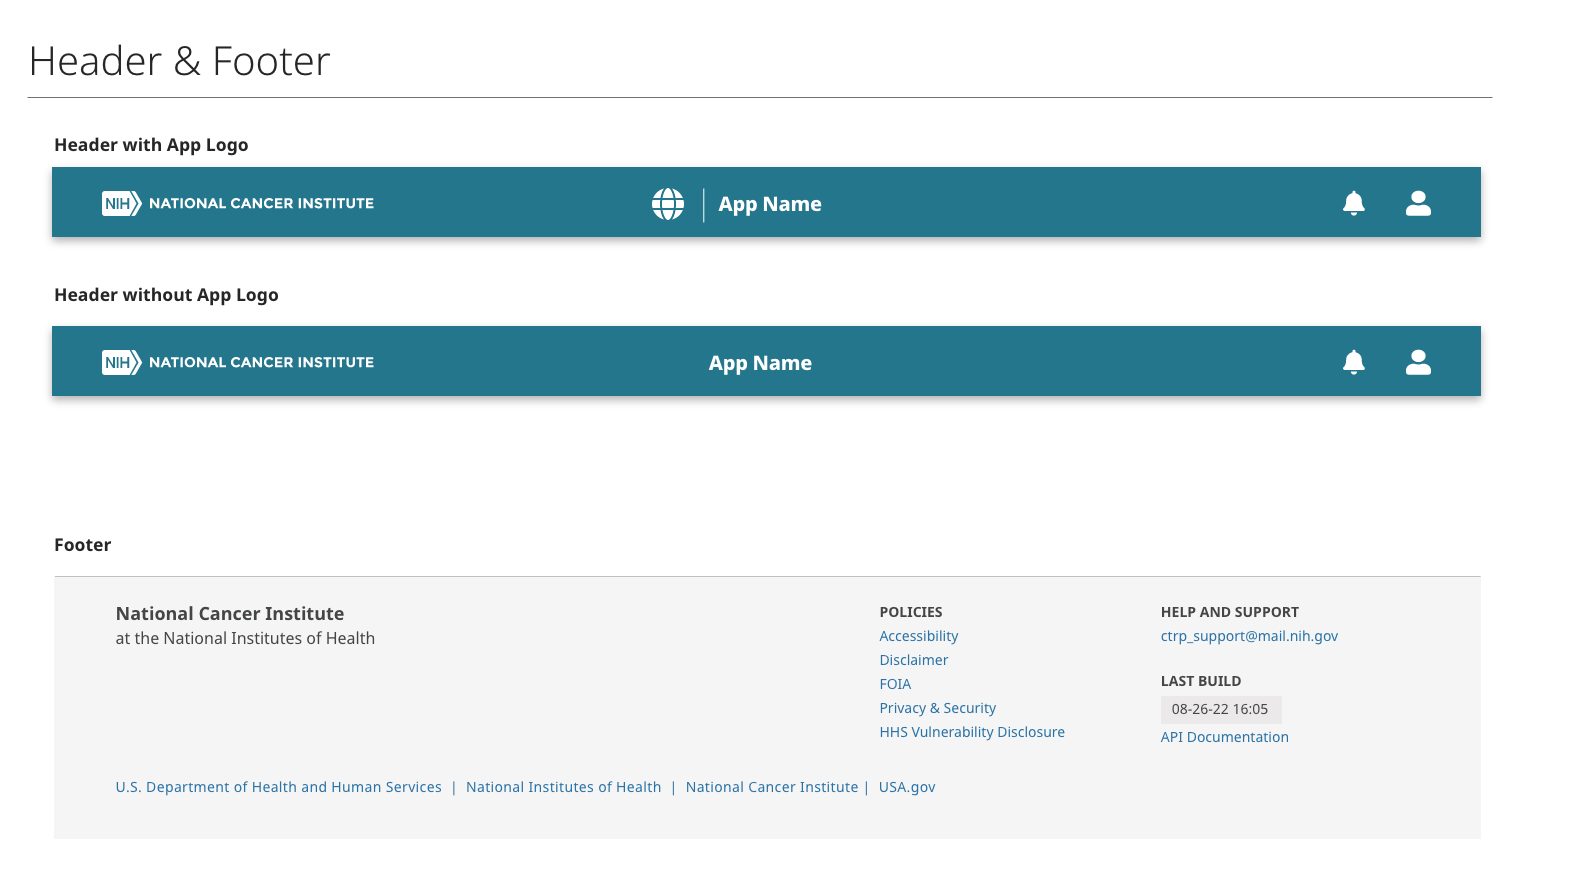Click the National Cancer Institute footer title
1578x872 pixels.
tap(230, 614)
